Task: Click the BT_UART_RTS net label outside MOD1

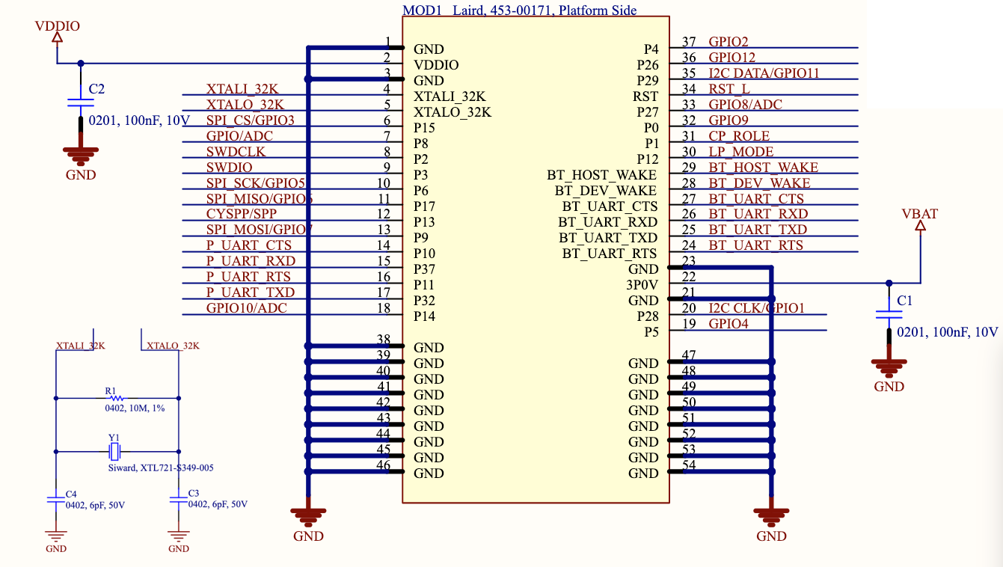Action: [755, 245]
